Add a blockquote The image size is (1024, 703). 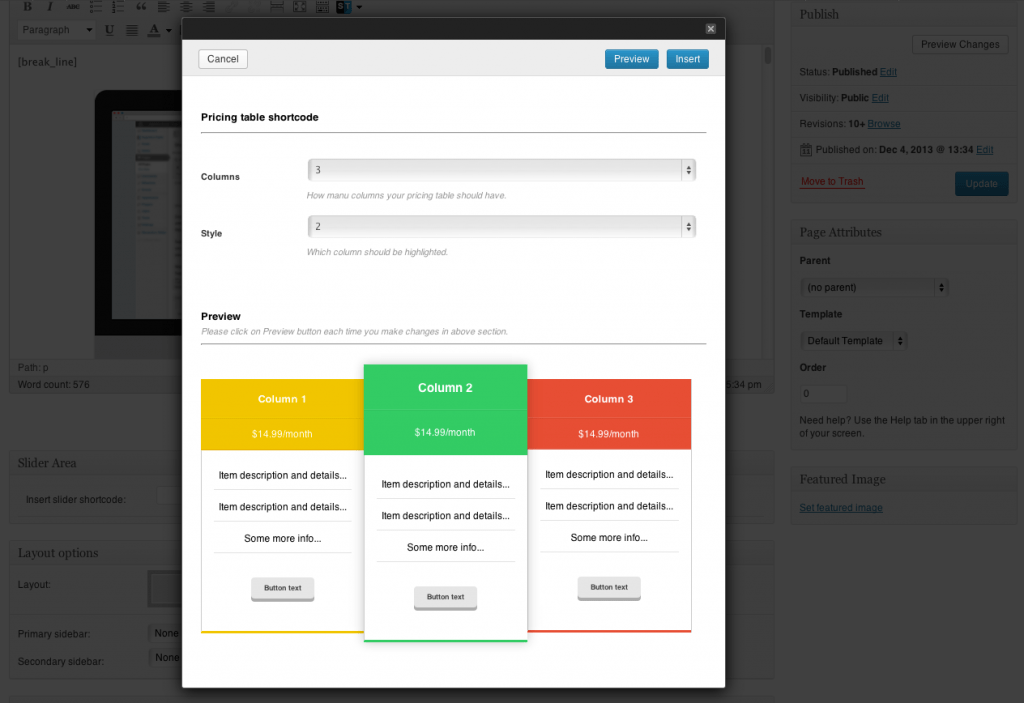[141, 6]
